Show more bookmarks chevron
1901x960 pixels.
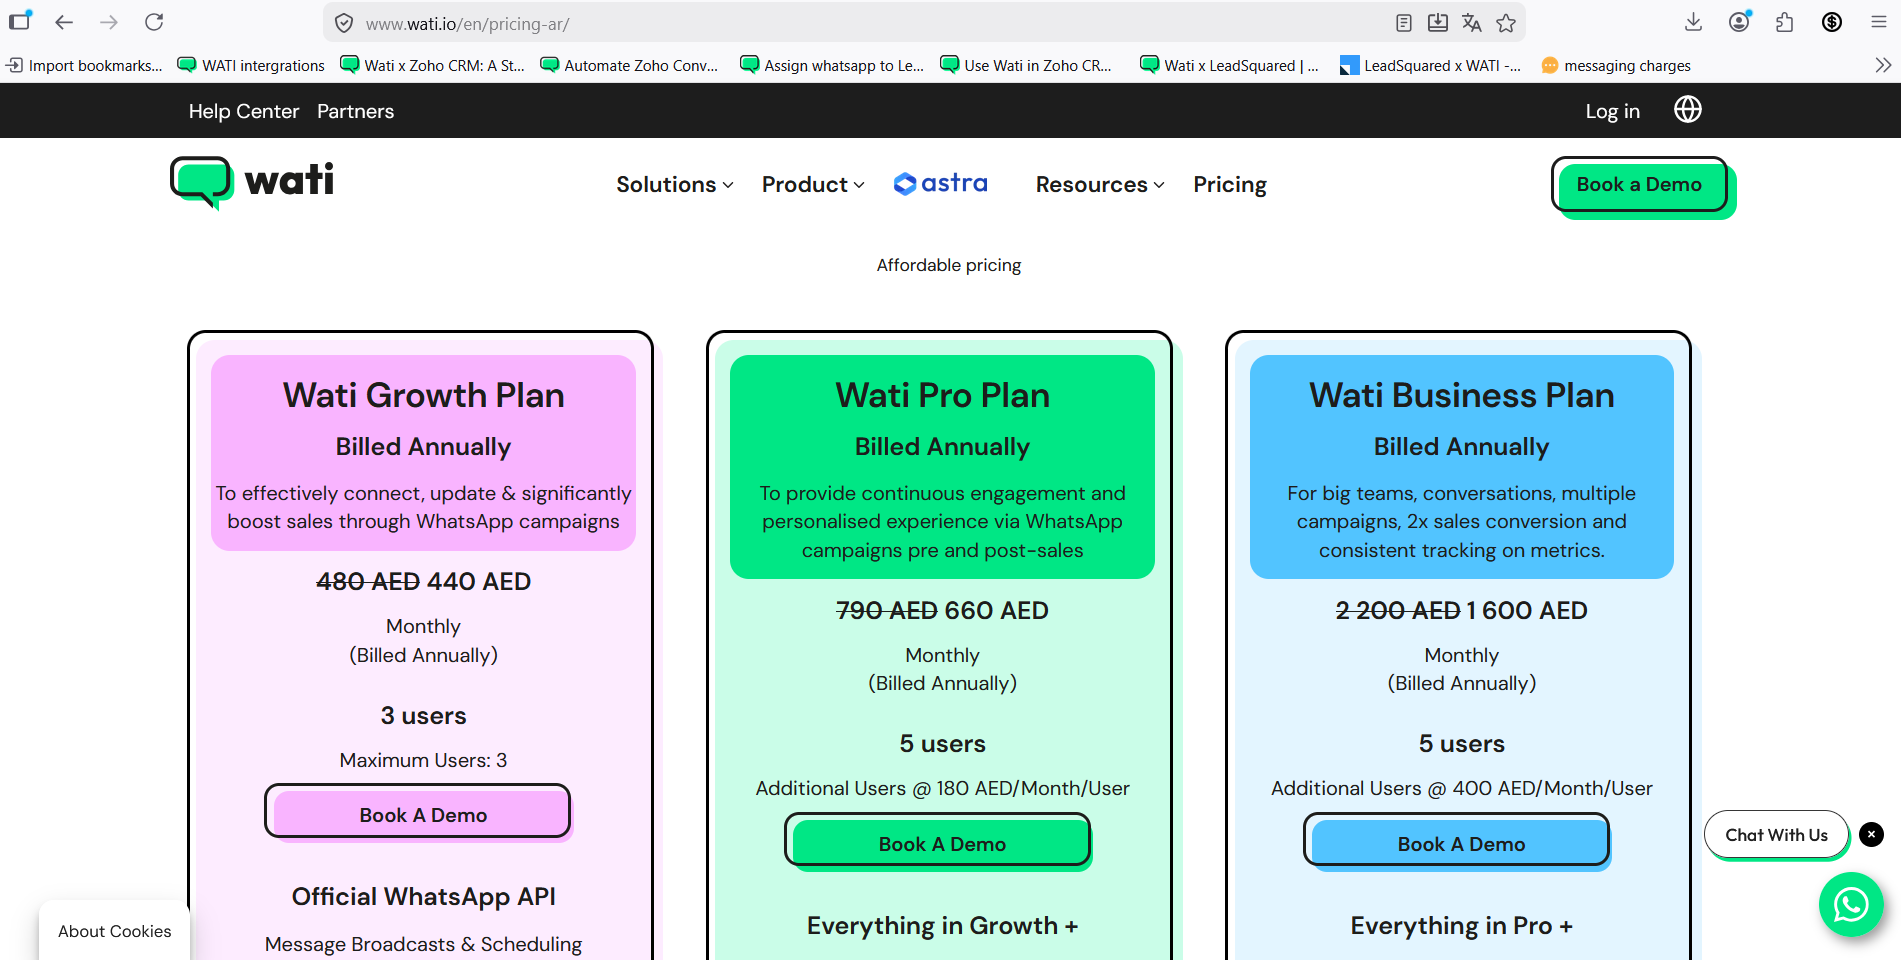[x=1883, y=65]
